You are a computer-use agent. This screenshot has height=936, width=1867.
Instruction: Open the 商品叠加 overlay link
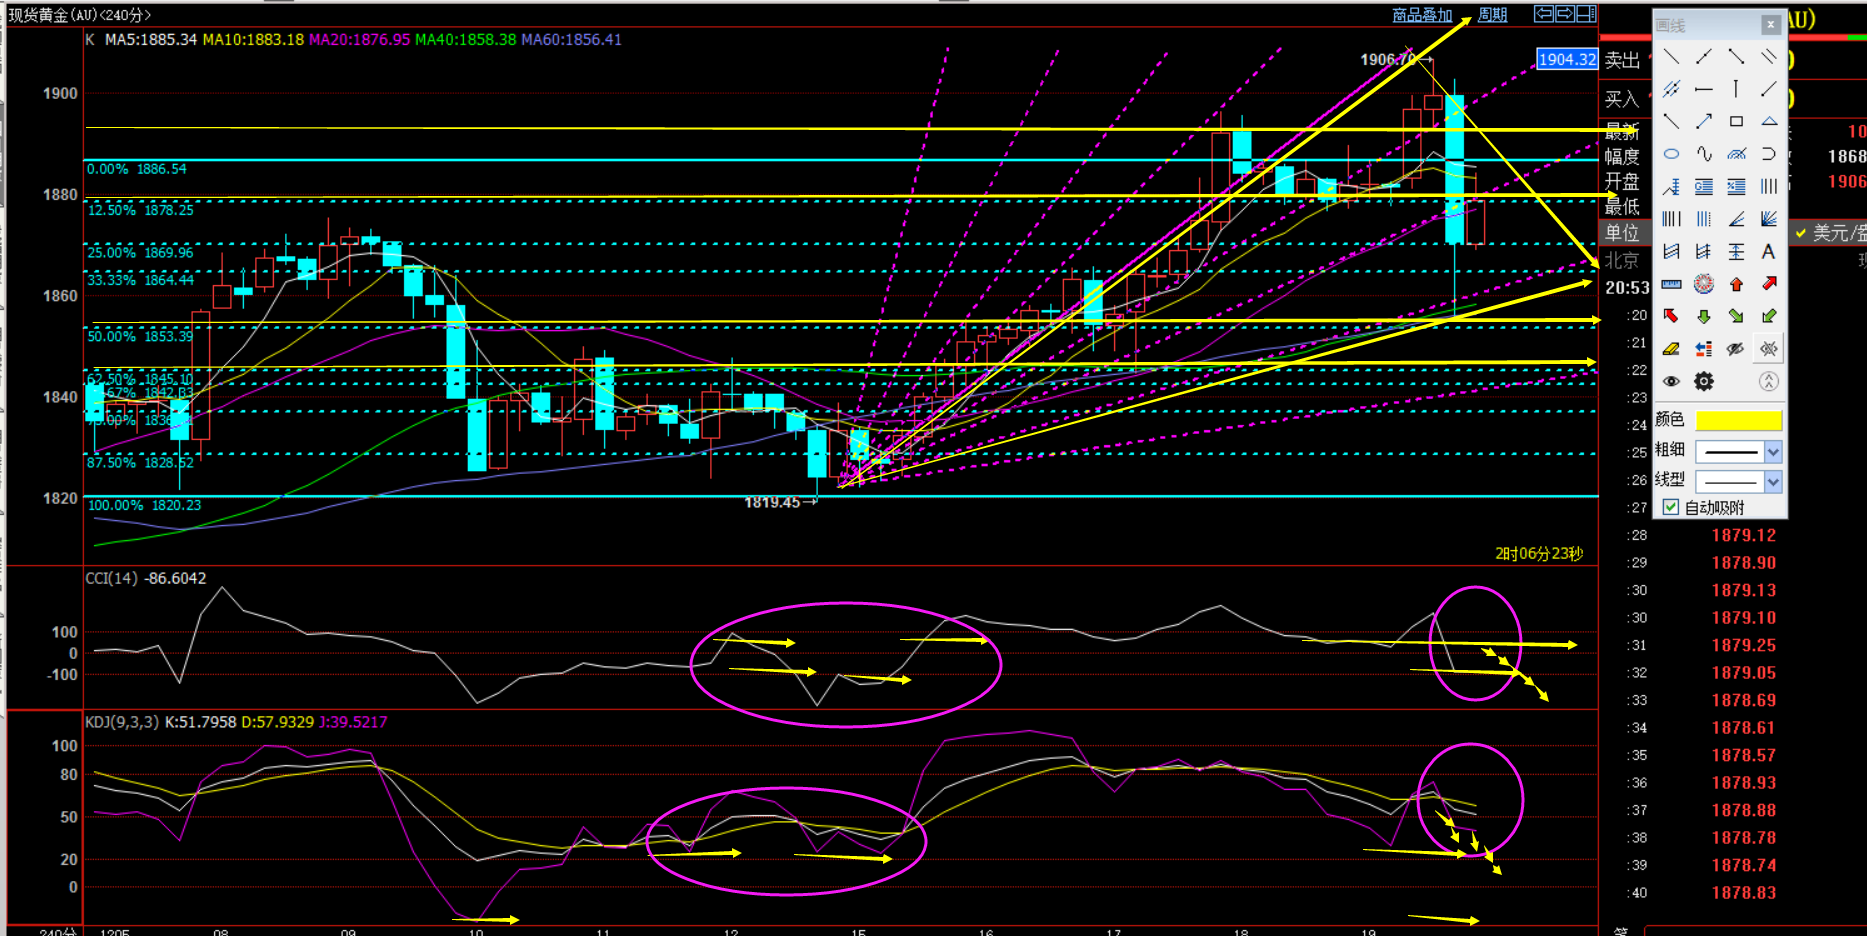point(1422,15)
